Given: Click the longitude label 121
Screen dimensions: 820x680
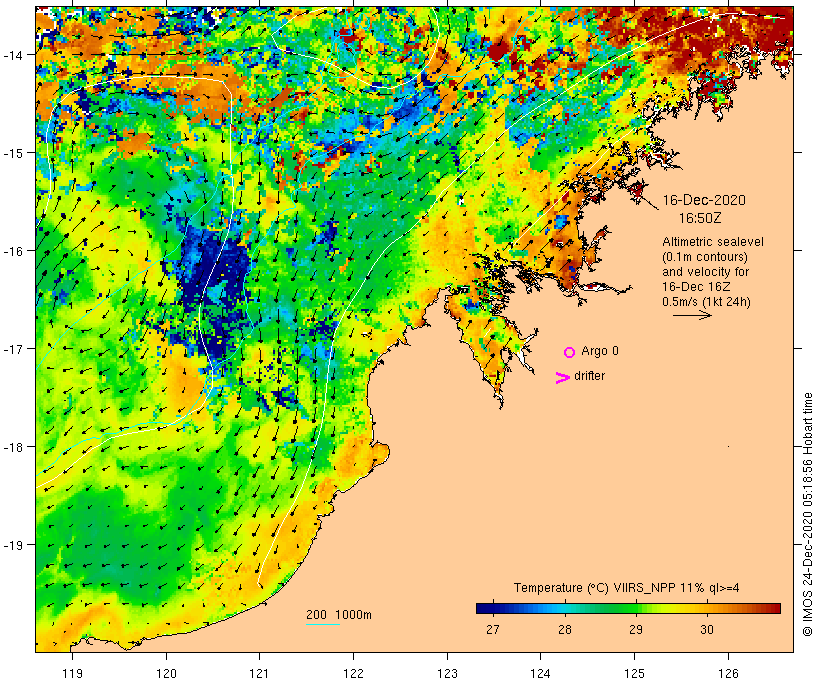Looking at the screenshot, I should tap(260, 673).
